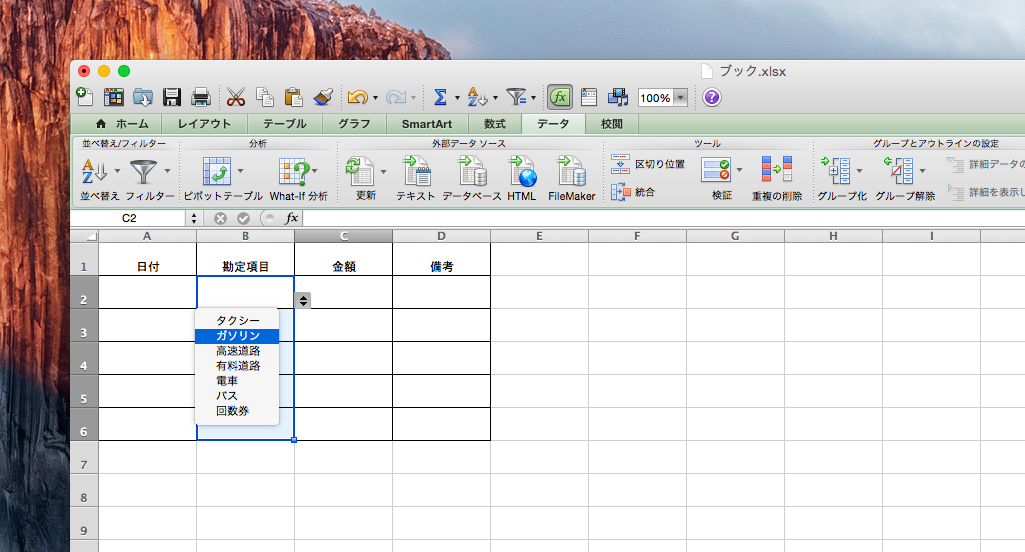Create a new workbook from the toolbar
The image size is (1025, 552).
(x=85, y=97)
